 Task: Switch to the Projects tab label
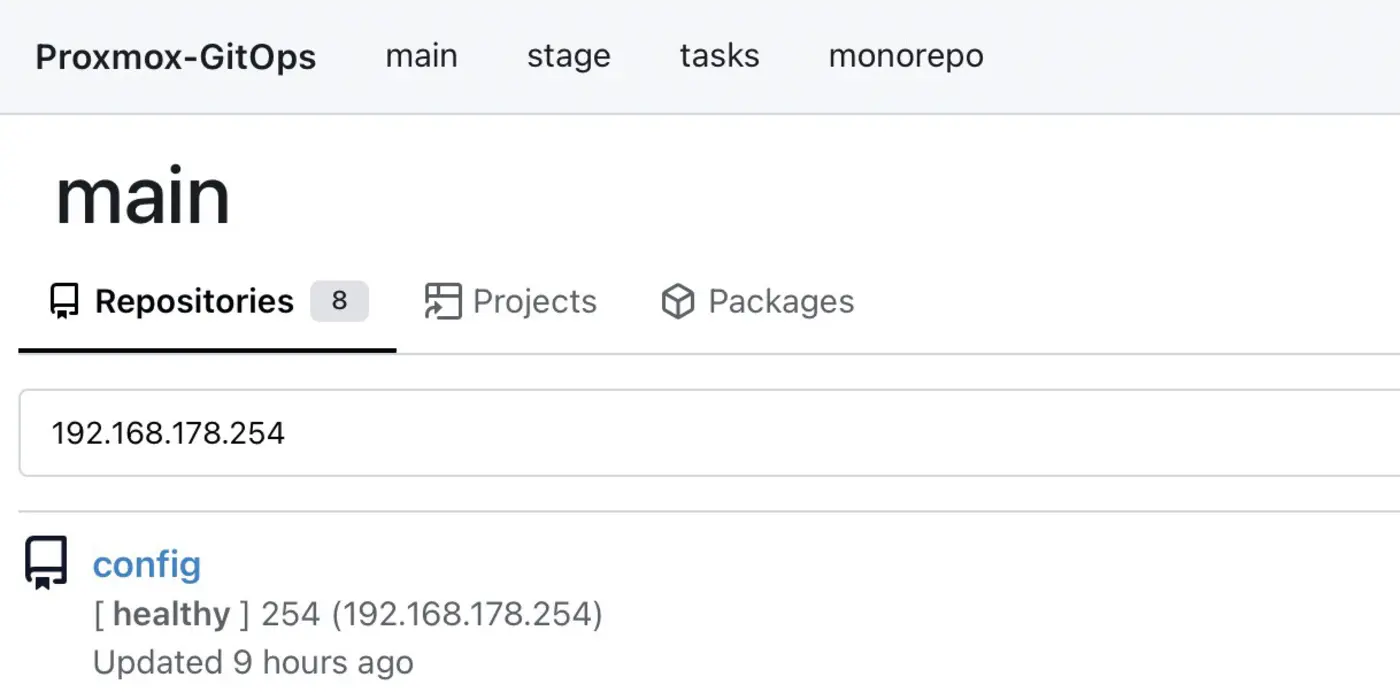(534, 301)
